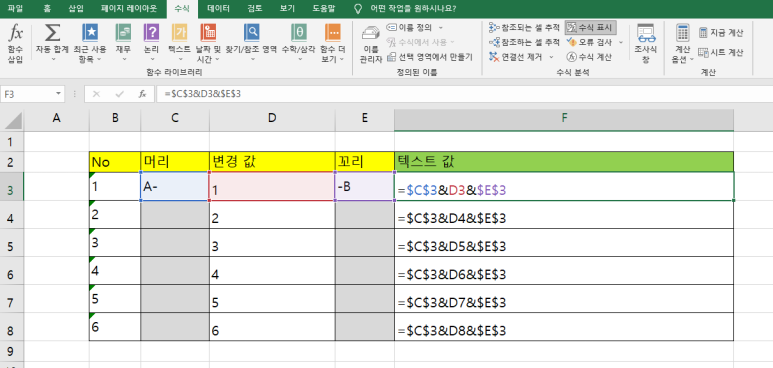Open the 논리 logical functions icon
The height and width of the screenshot is (368, 773).
click(x=151, y=33)
